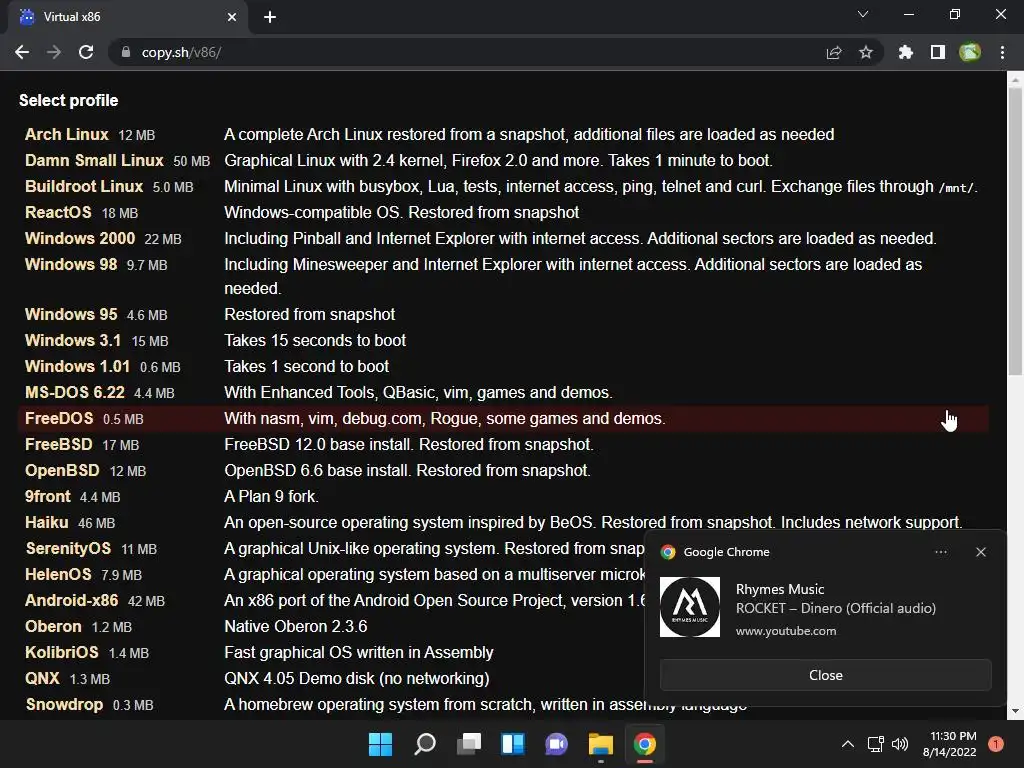Share this page icon in address bar
This screenshot has height=768, width=1024.
(834, 52)
